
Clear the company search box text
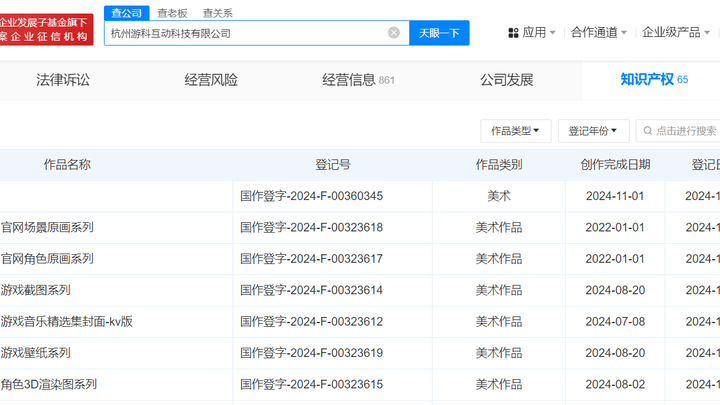coord(394,33)
